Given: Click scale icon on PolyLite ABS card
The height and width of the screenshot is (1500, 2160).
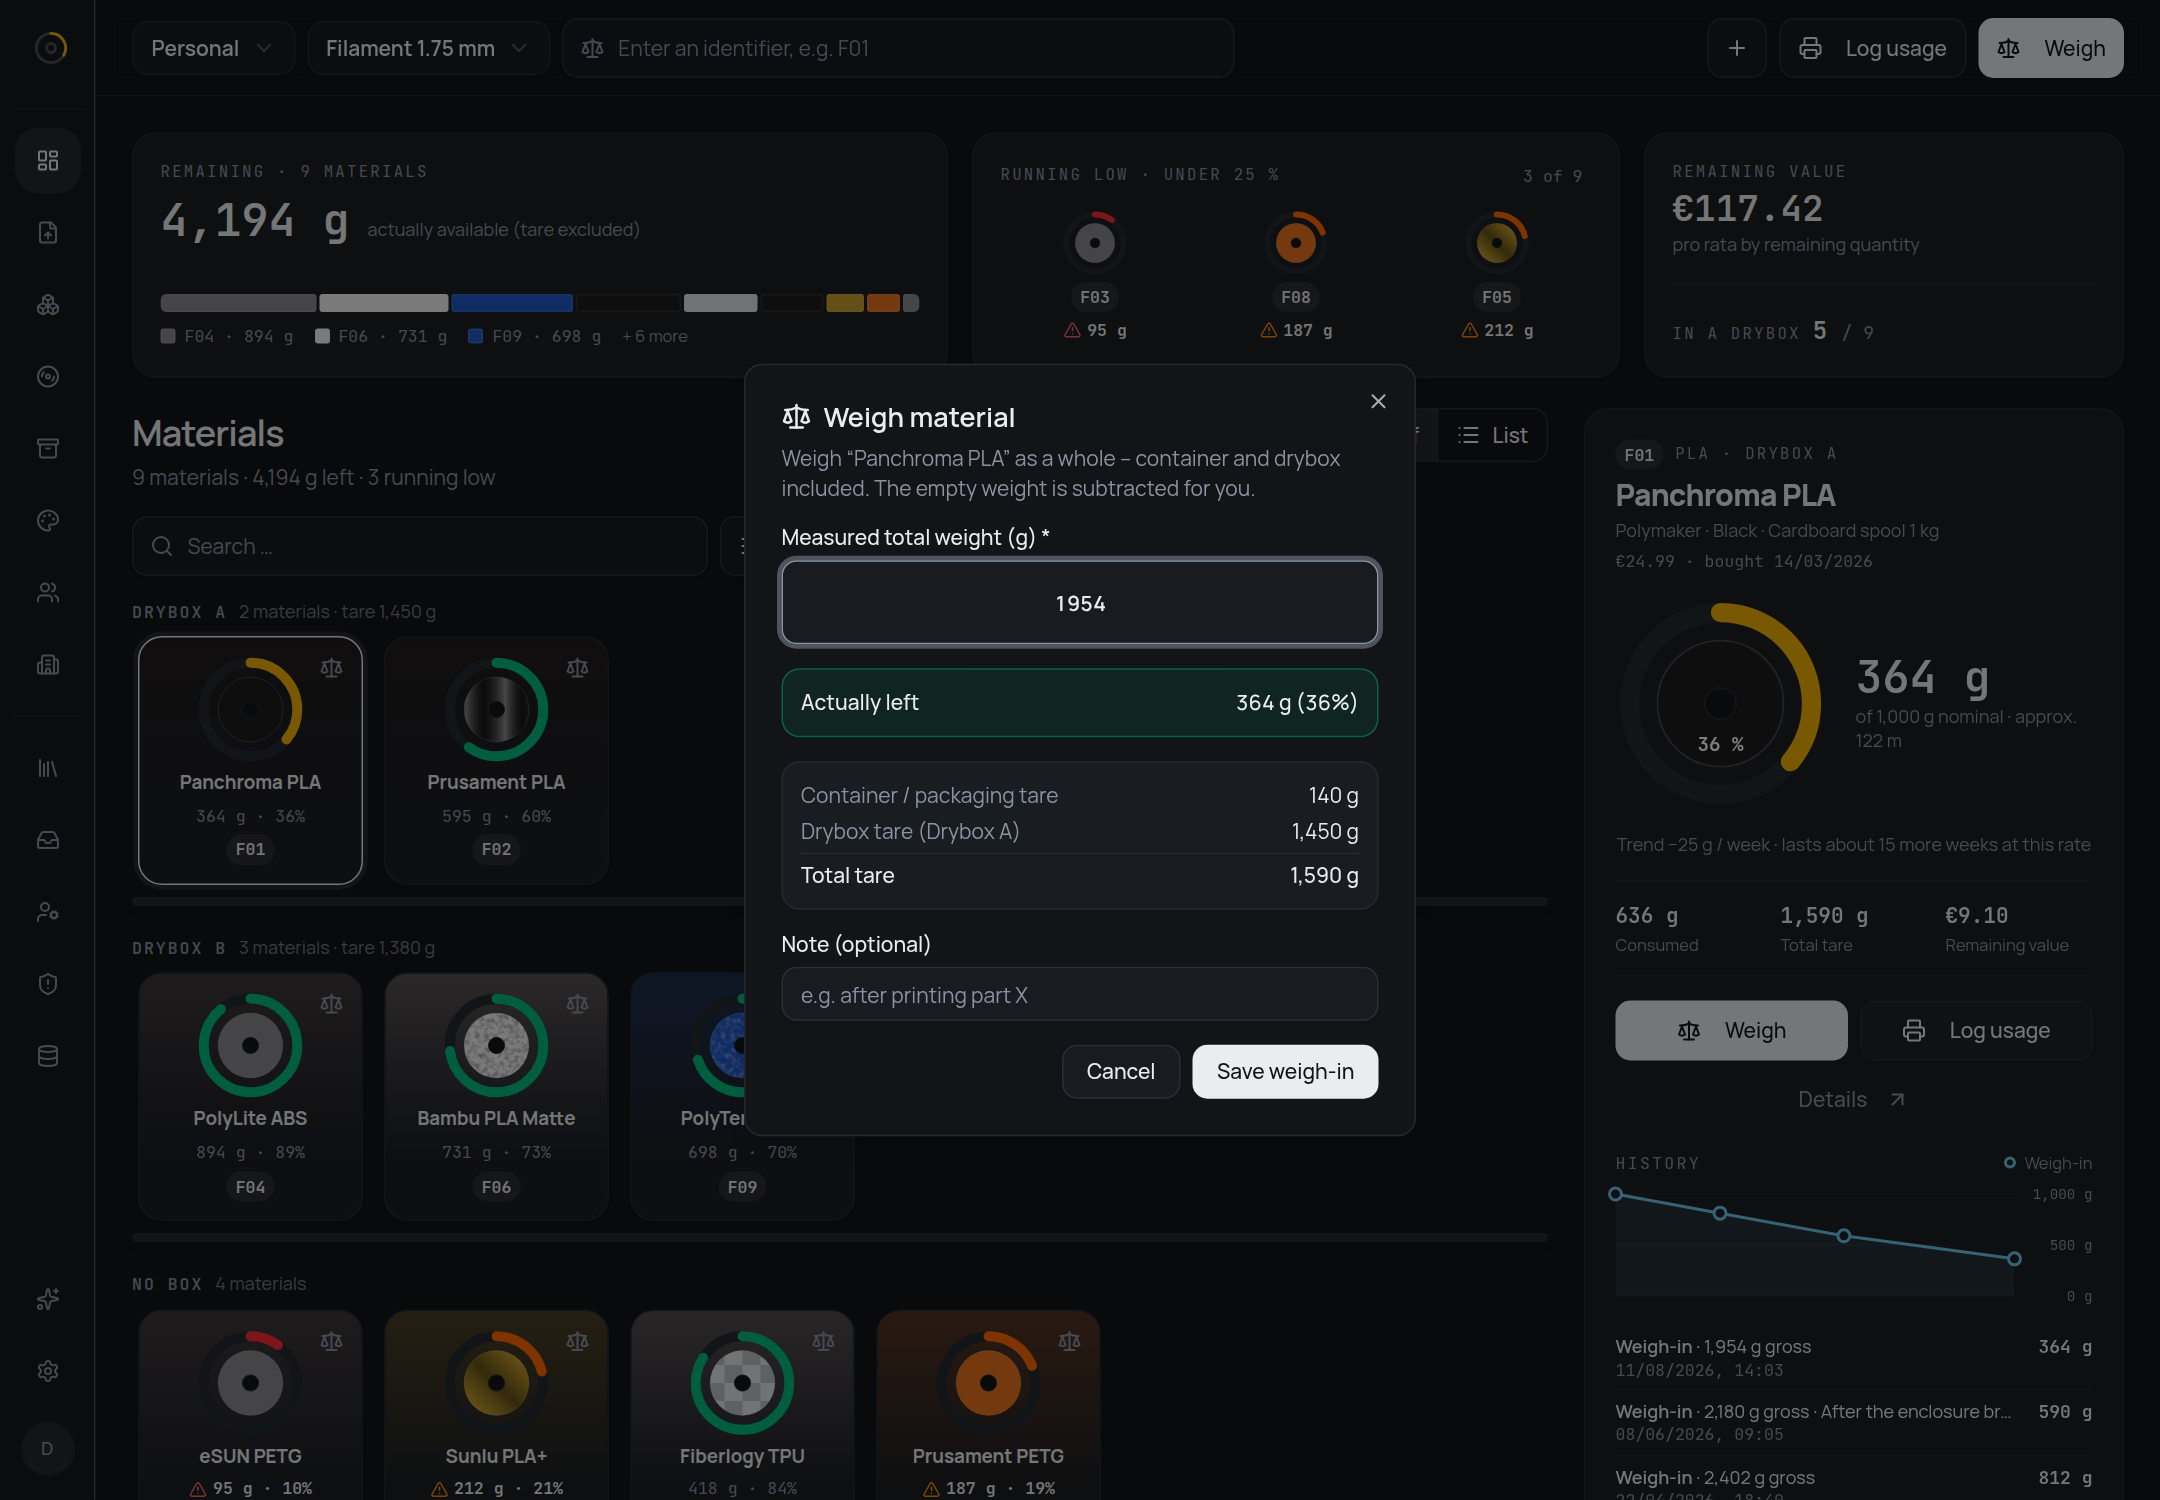Looking at the screenshot, I should click(331, 1003).
